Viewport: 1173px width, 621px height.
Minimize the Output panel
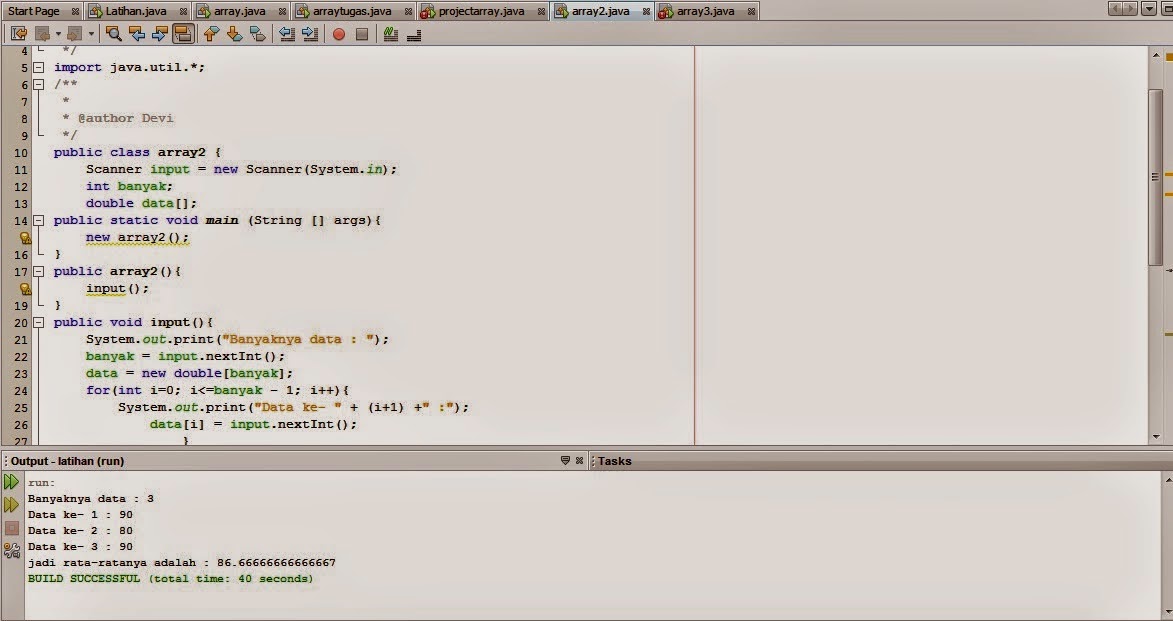565,461
